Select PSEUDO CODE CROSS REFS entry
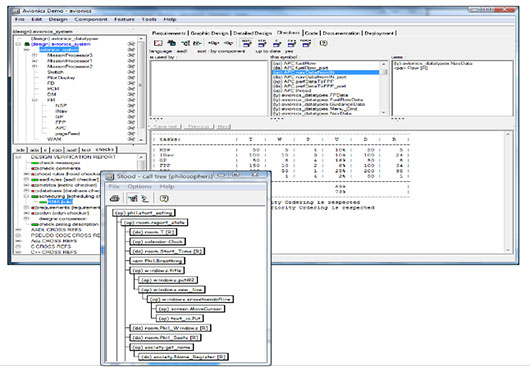 point(66,236)
